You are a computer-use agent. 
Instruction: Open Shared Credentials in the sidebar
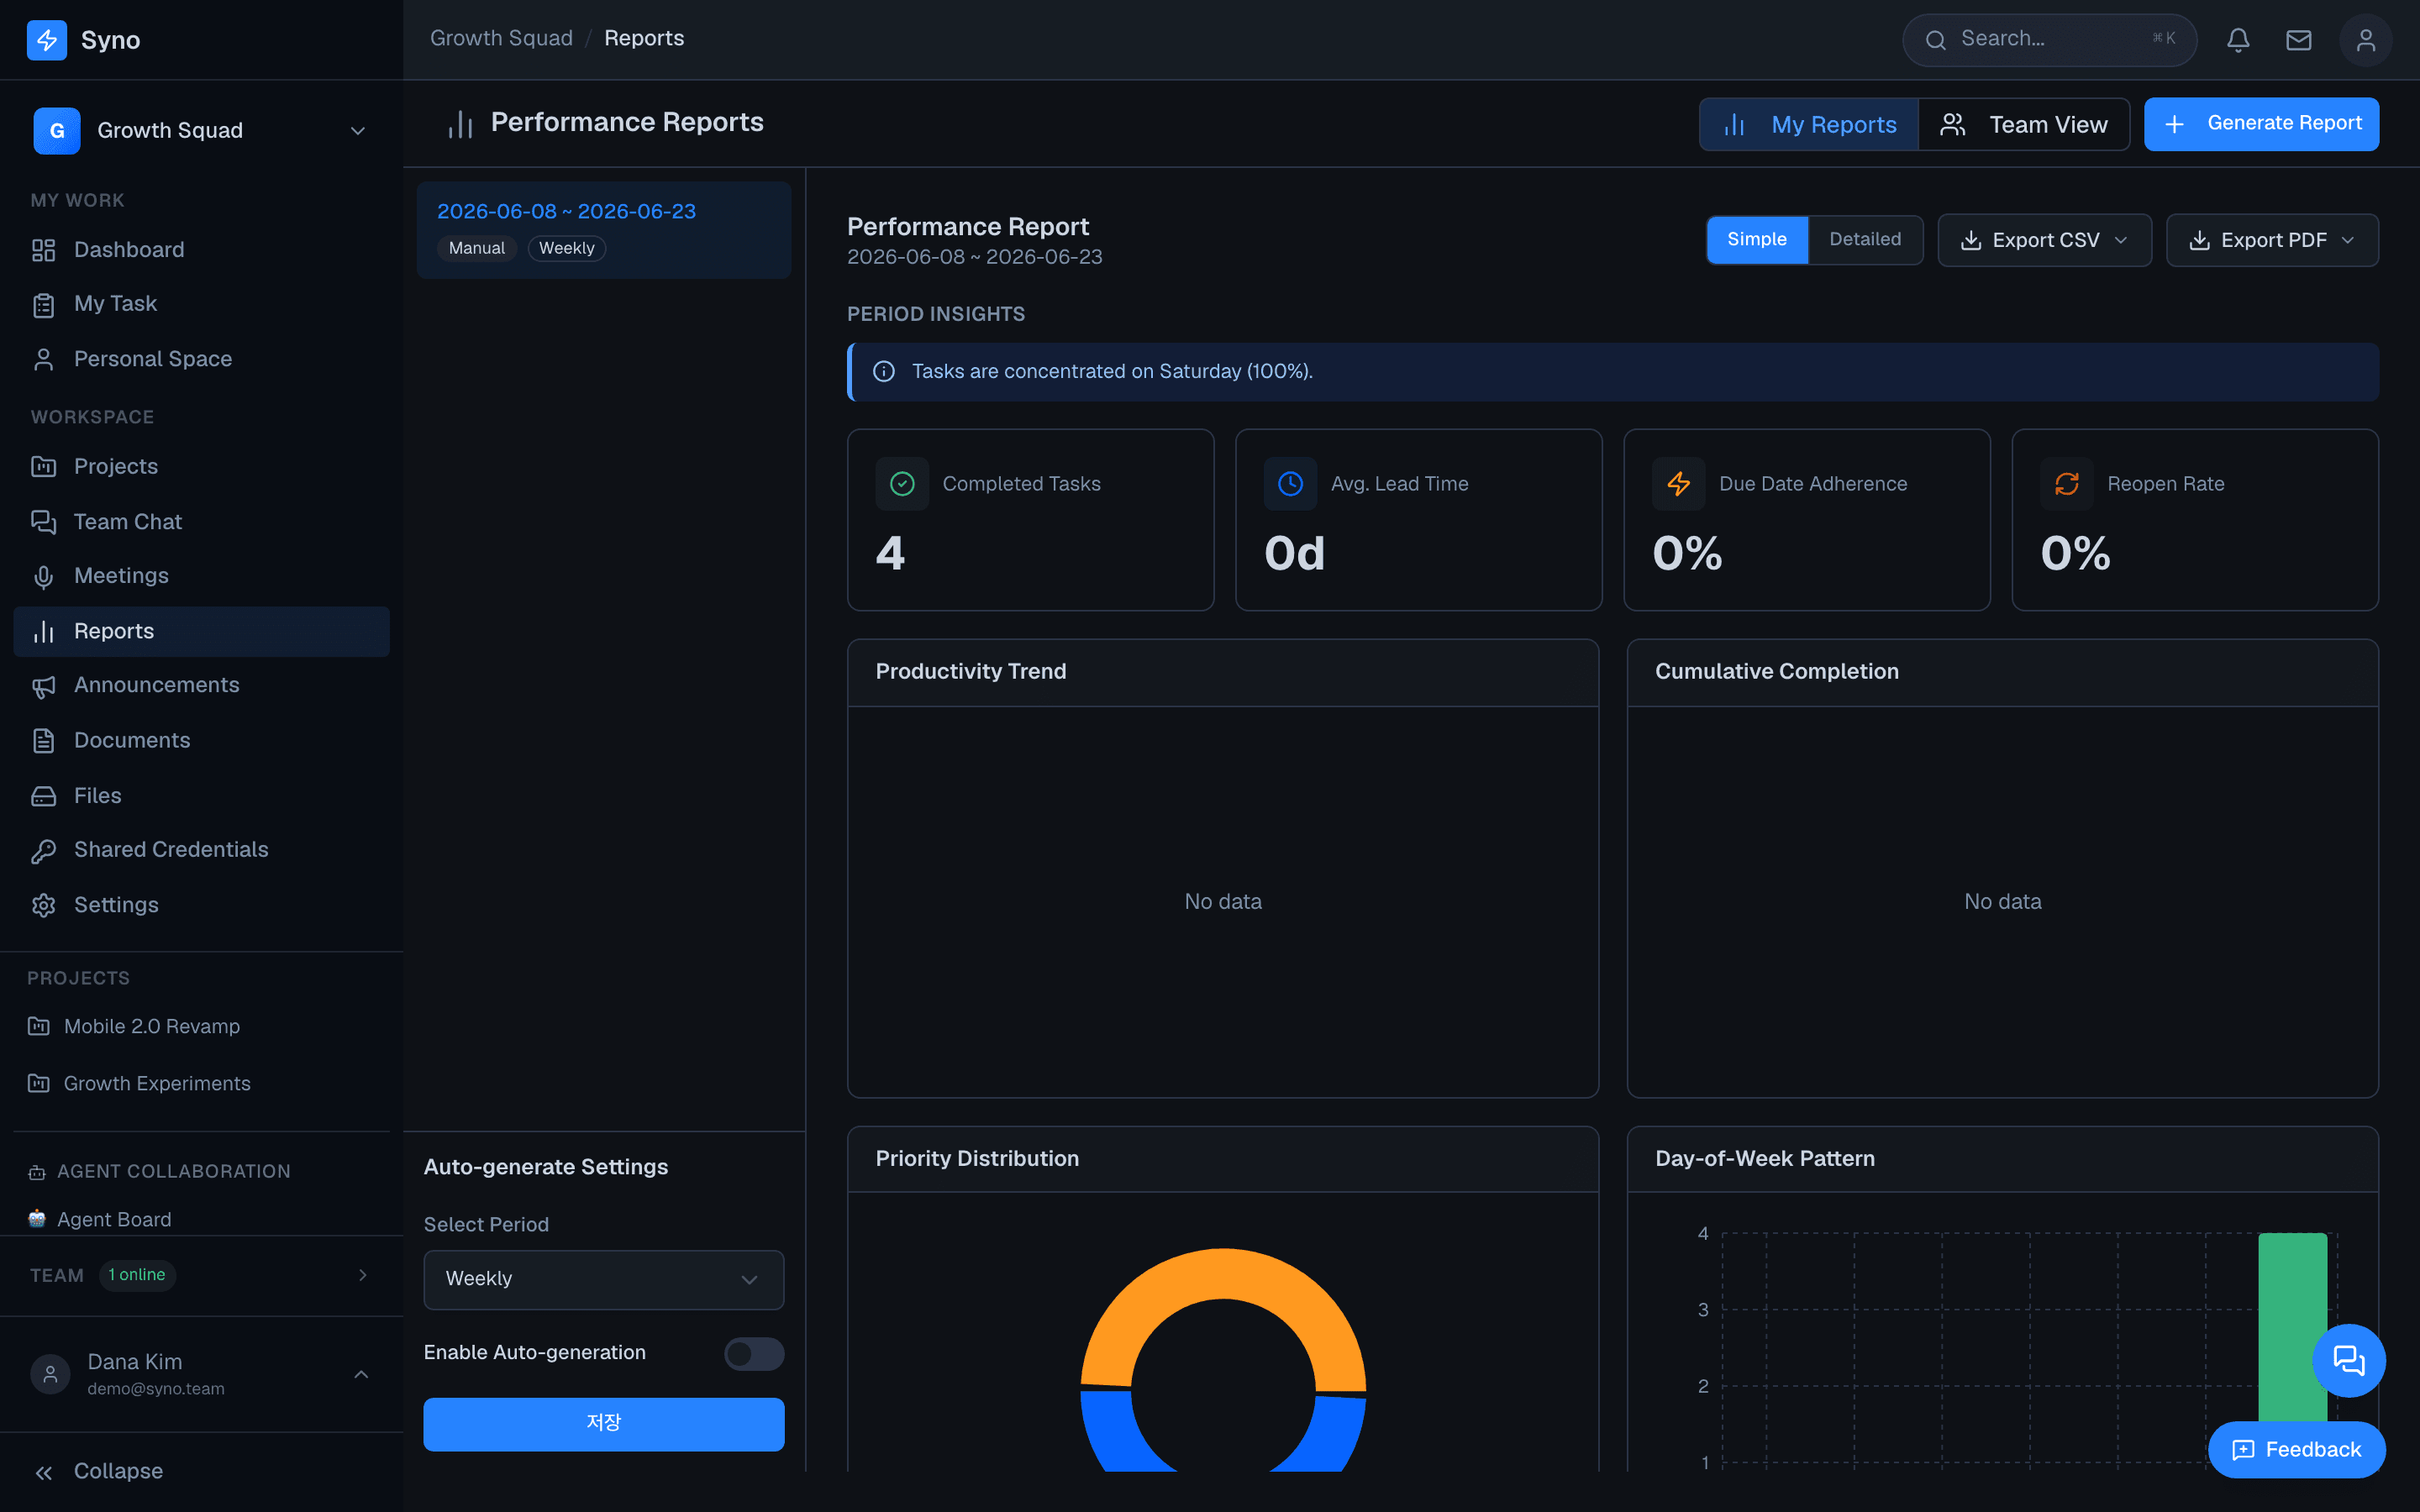point(202,850)
